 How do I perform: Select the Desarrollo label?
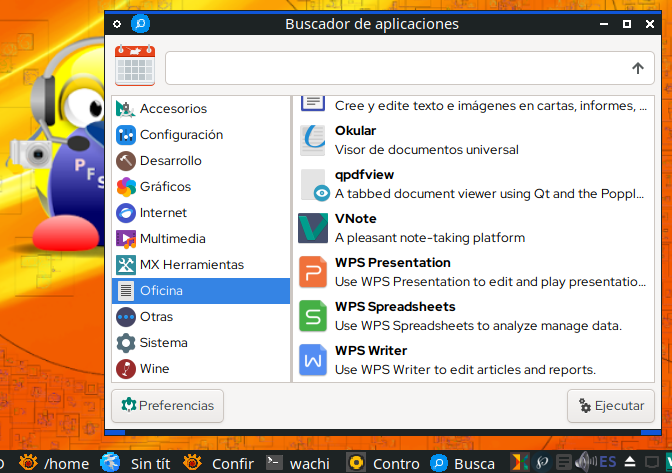point(171,161)
